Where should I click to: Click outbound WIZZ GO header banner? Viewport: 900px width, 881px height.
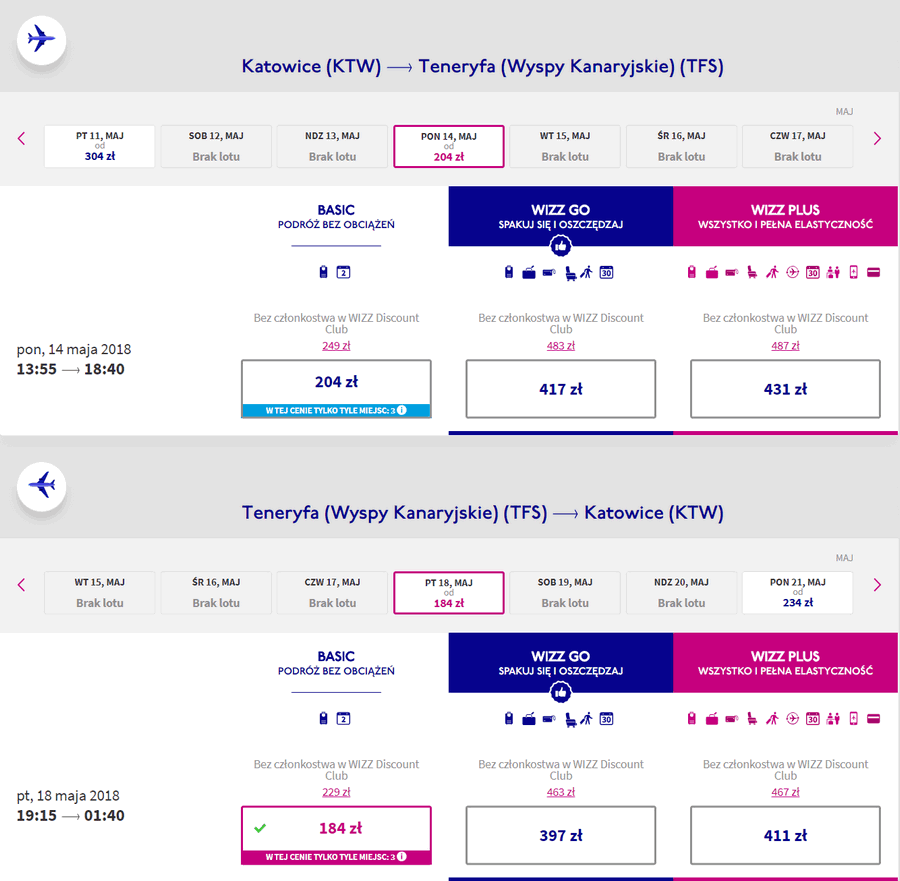click(561, 216)
